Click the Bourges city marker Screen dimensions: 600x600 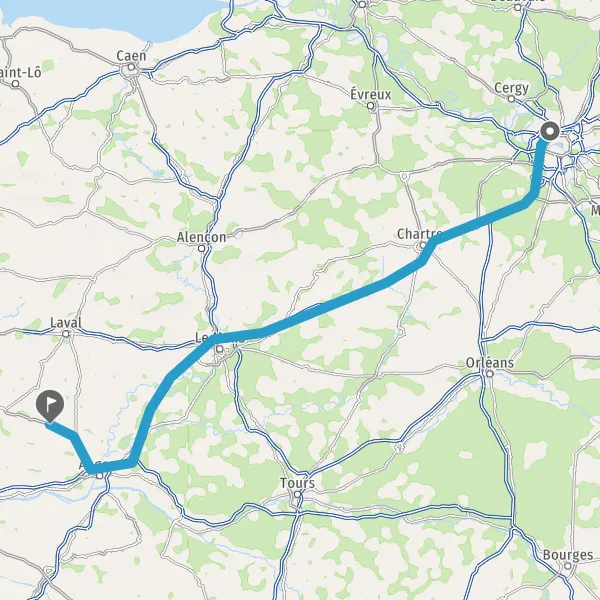coord(568,566)
